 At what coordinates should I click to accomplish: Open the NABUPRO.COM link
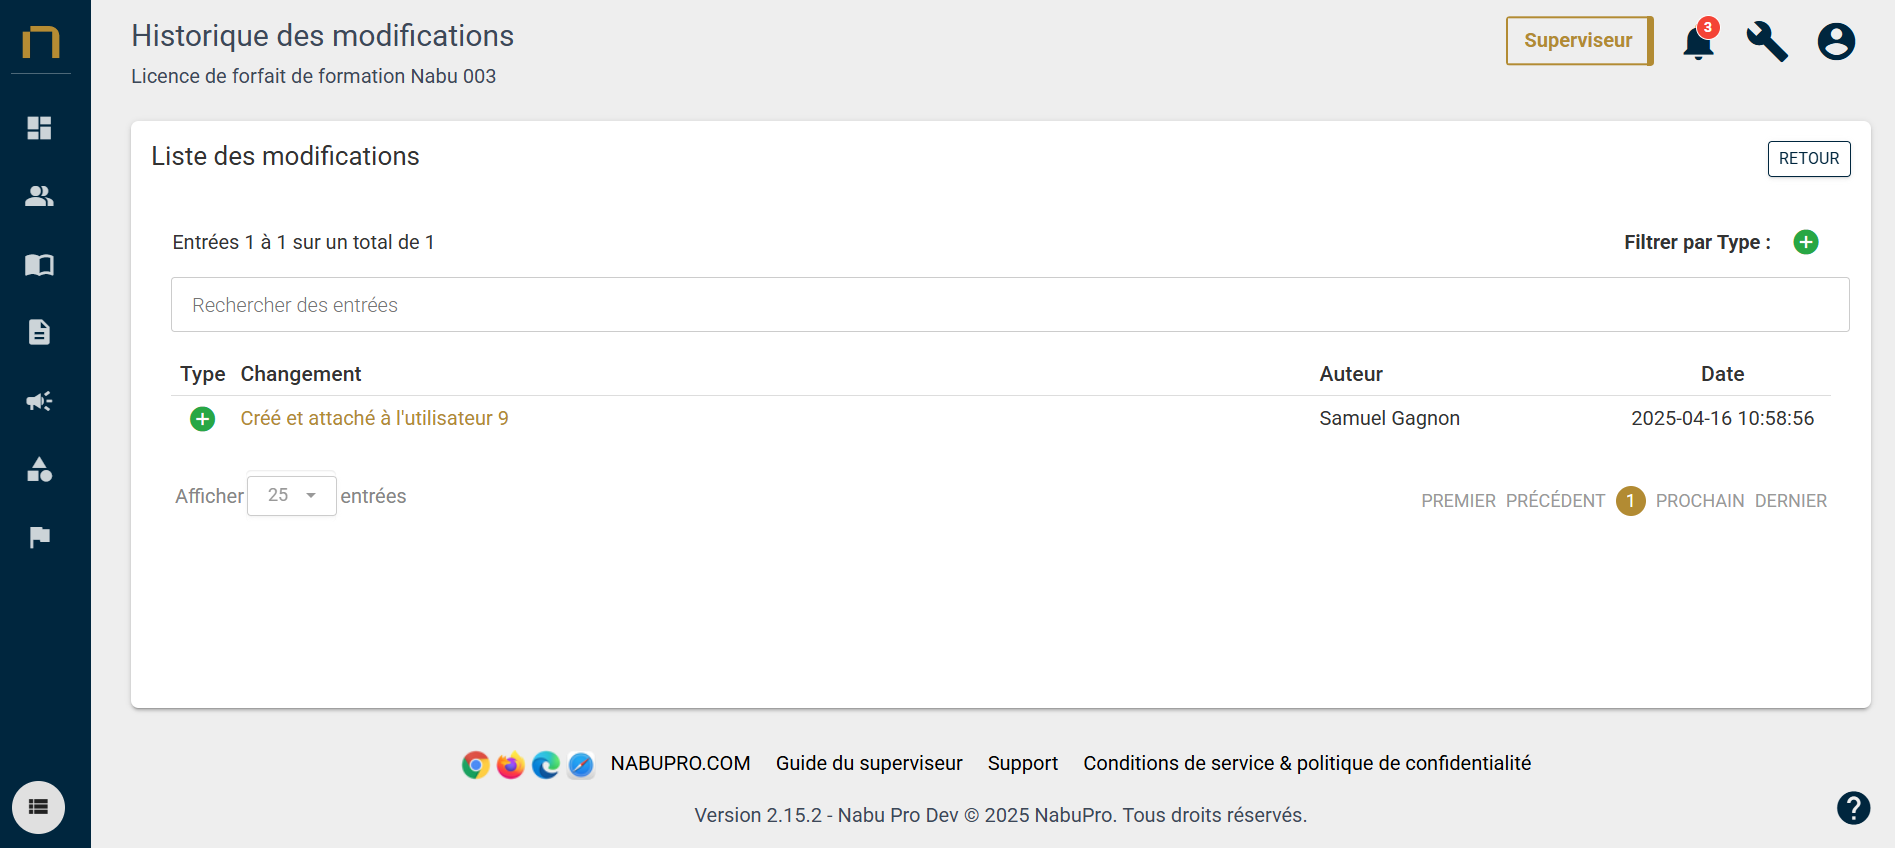pyautogui.click(x=680, y=763)
